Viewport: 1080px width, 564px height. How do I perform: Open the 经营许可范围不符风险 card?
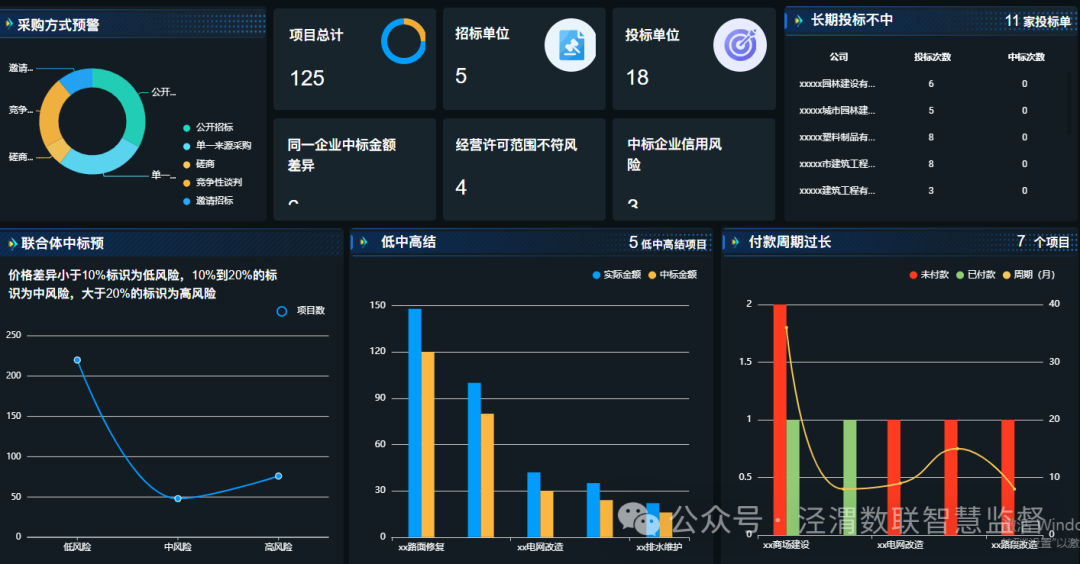click(524, 169)
